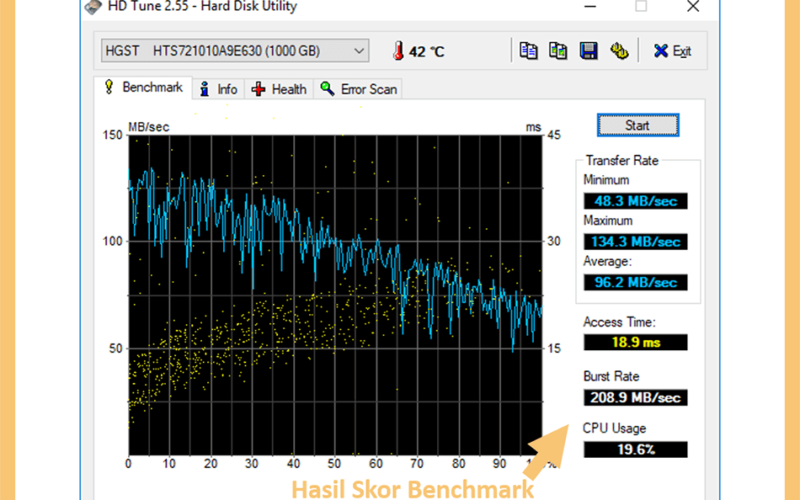Click the Access Time label

pyautogui.click(x=619, y=322)
